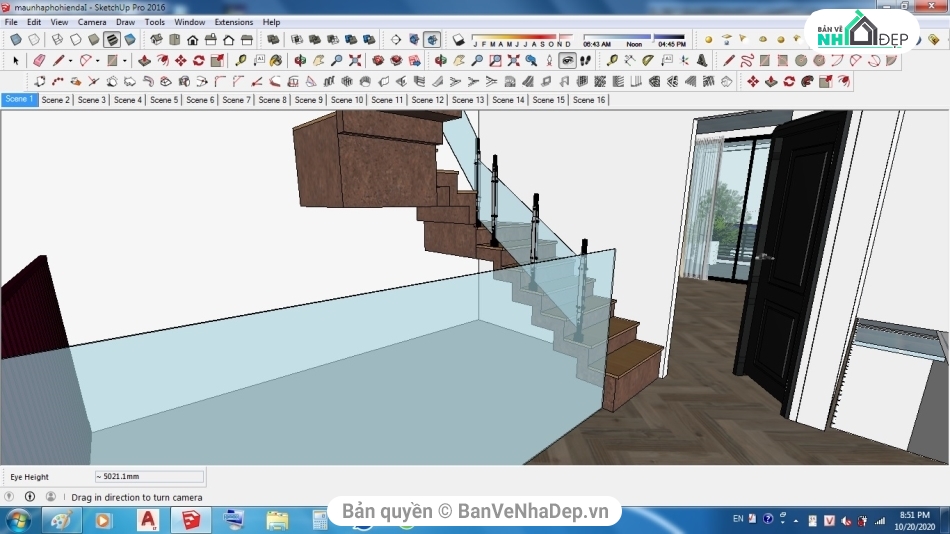Select the Protractor tool icon
Screen dimensions: 950x534
click(x=648, y=61)
